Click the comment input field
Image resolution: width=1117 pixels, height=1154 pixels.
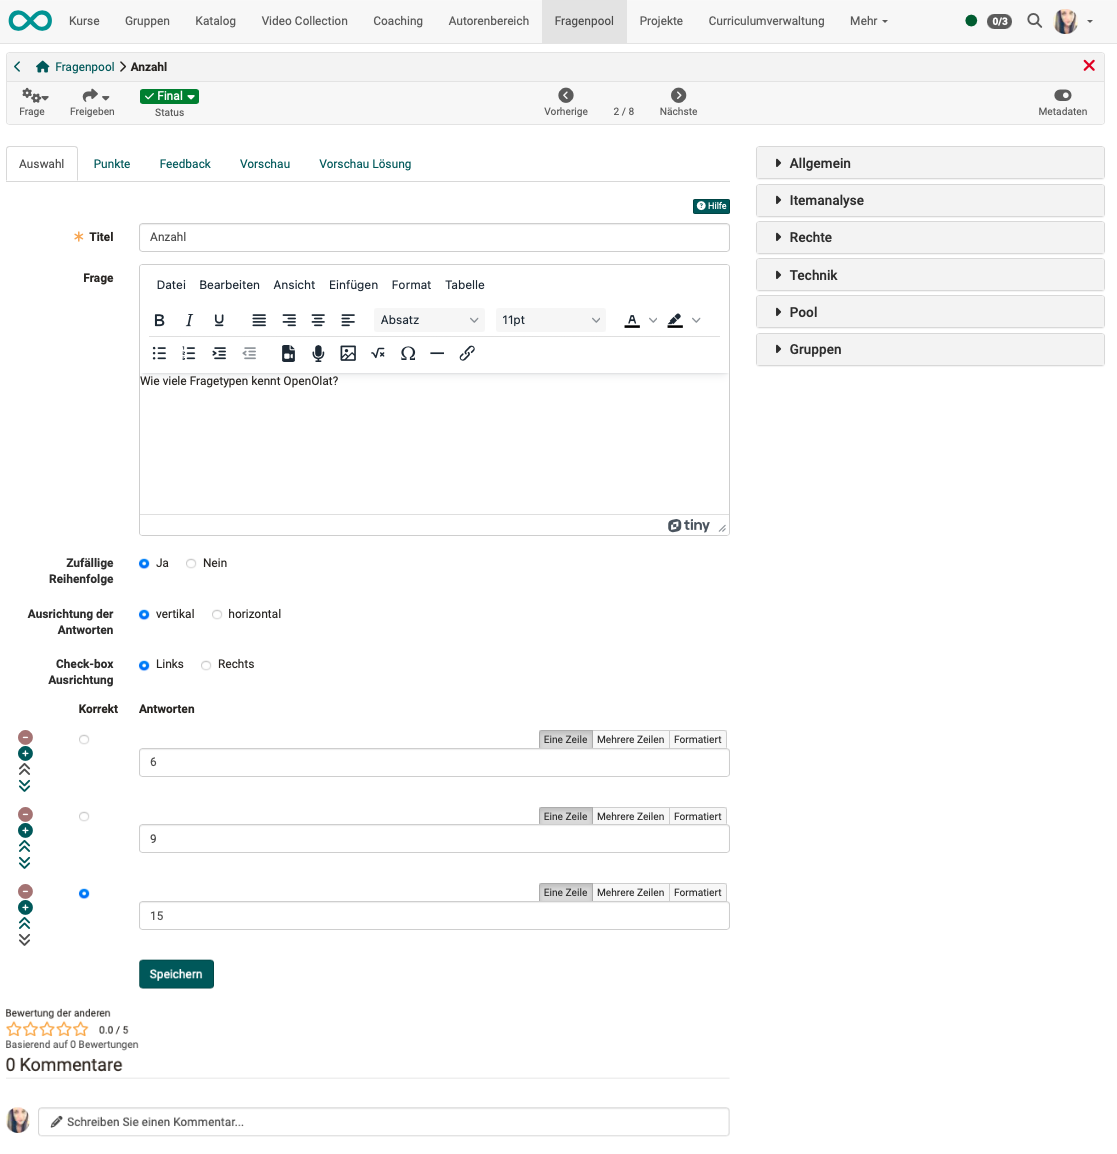tap(384, 1122)
